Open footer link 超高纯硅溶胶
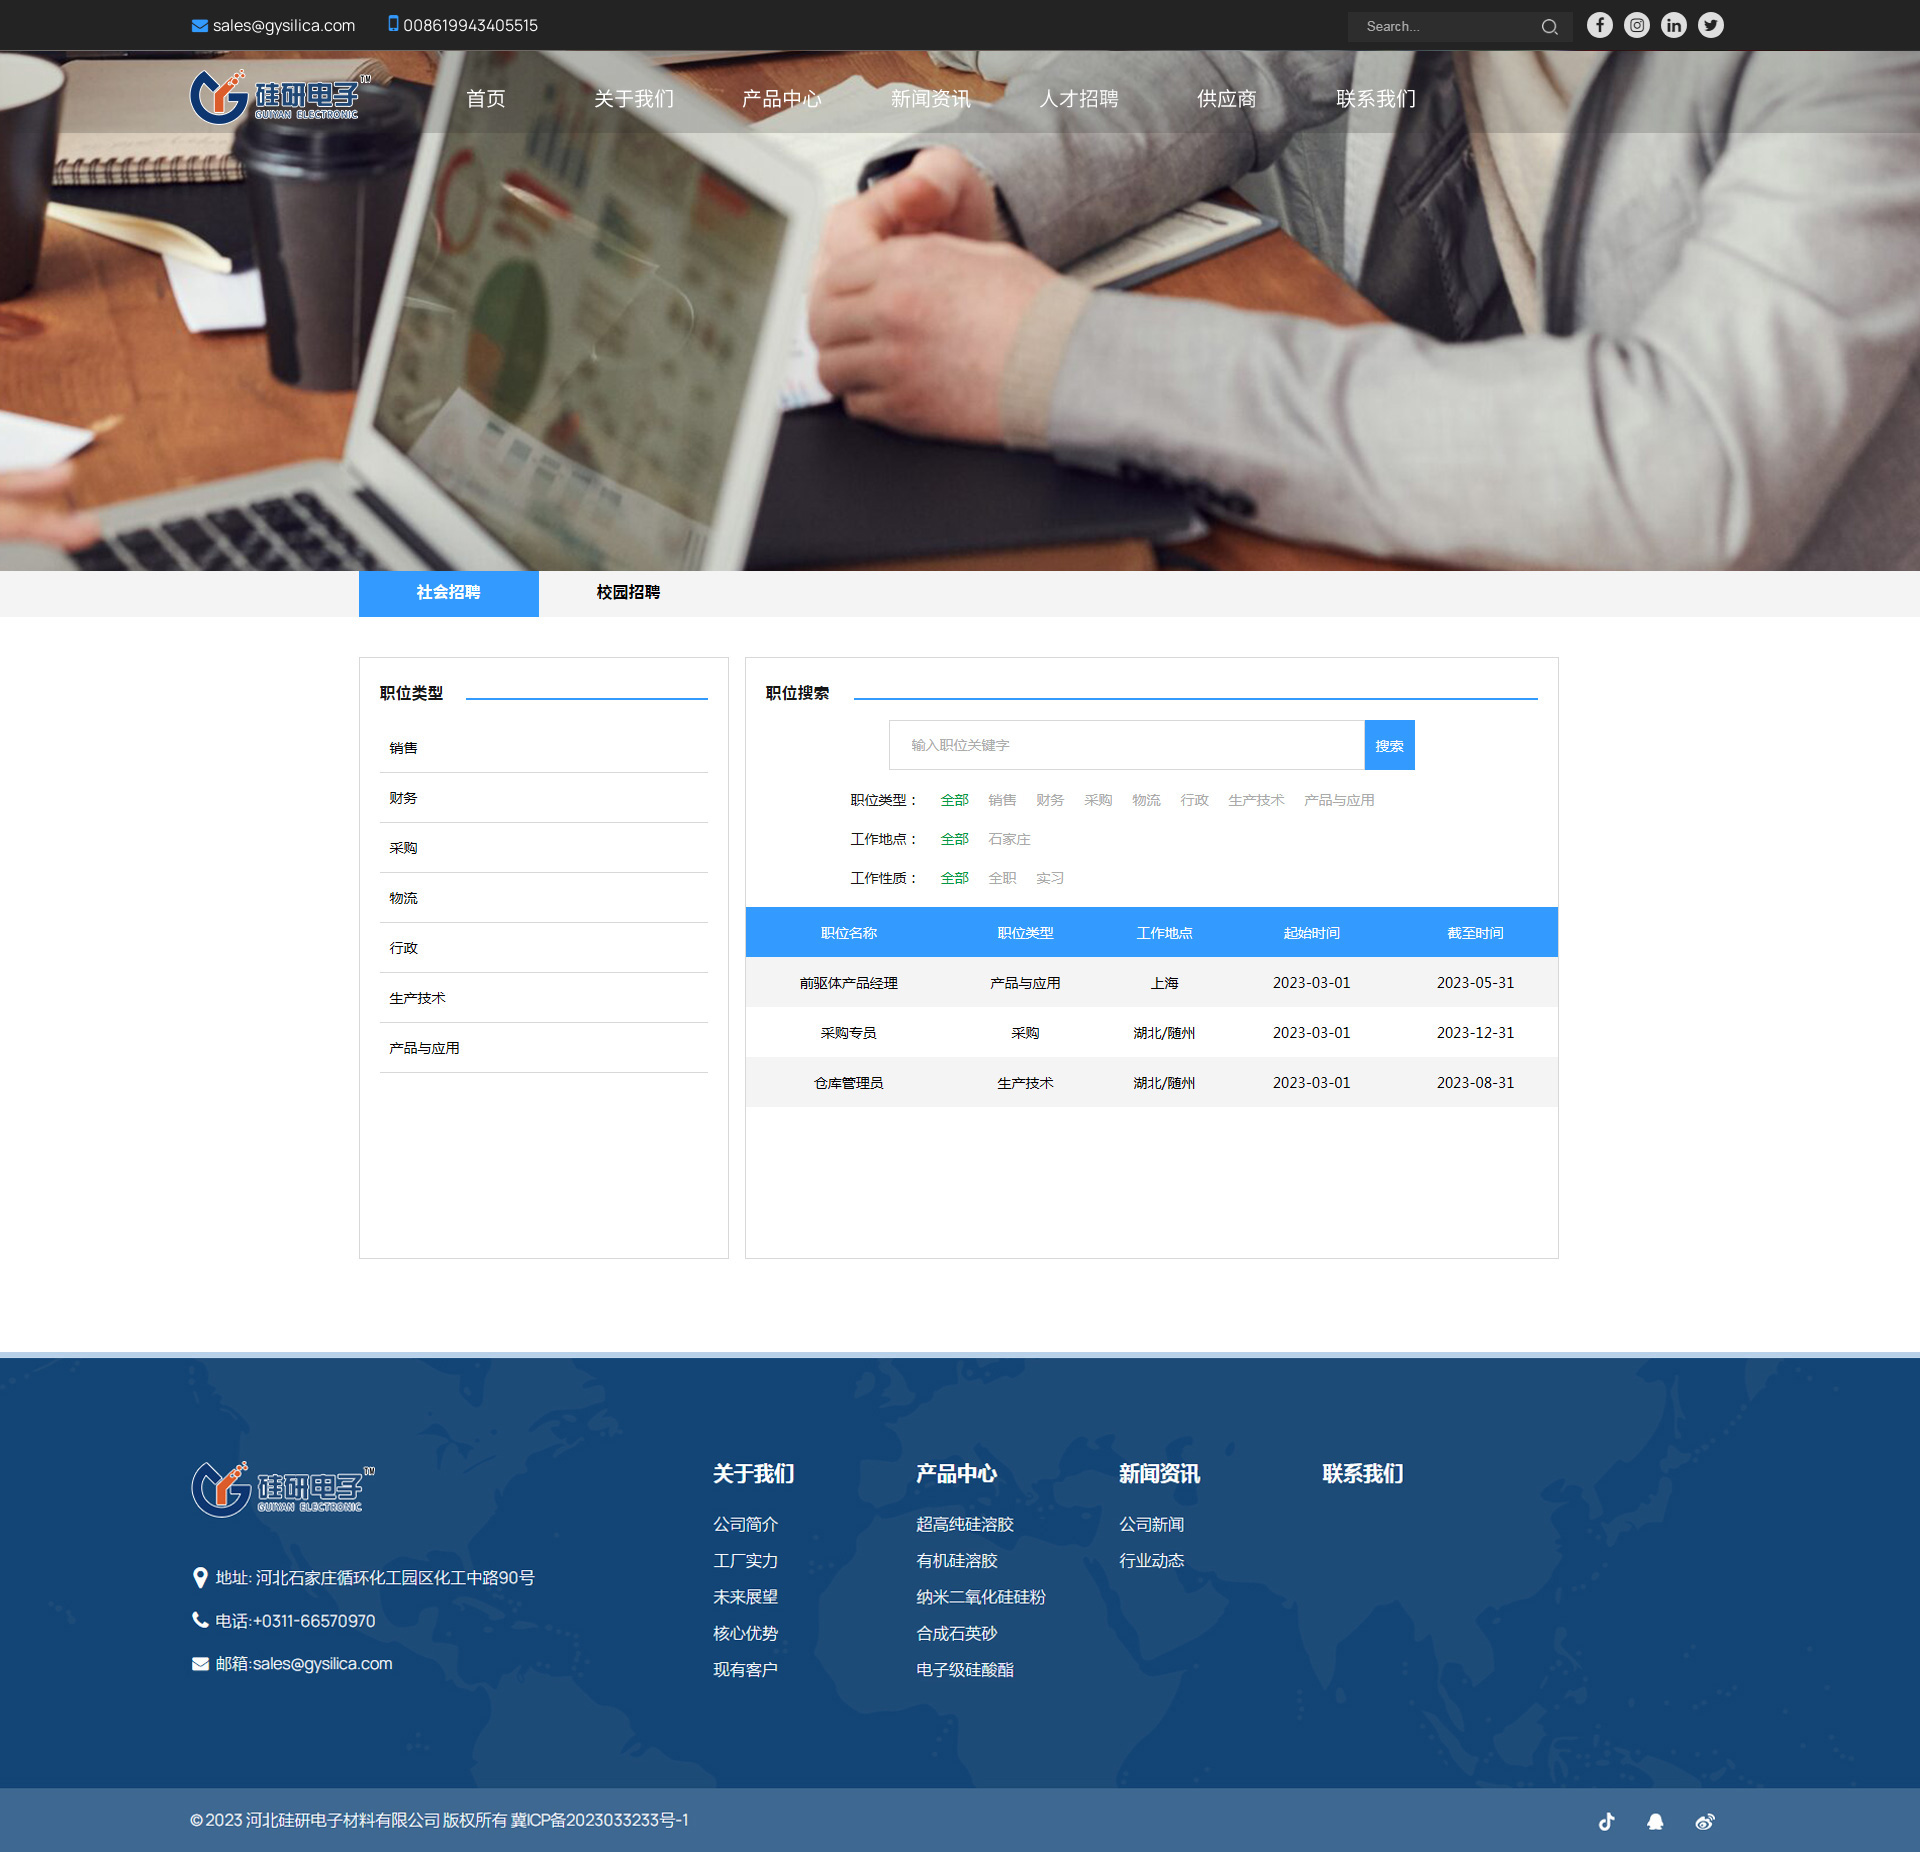The width and height of the screenshot is (1920, 1852). pyautogui.click(x=965, y=1524)
